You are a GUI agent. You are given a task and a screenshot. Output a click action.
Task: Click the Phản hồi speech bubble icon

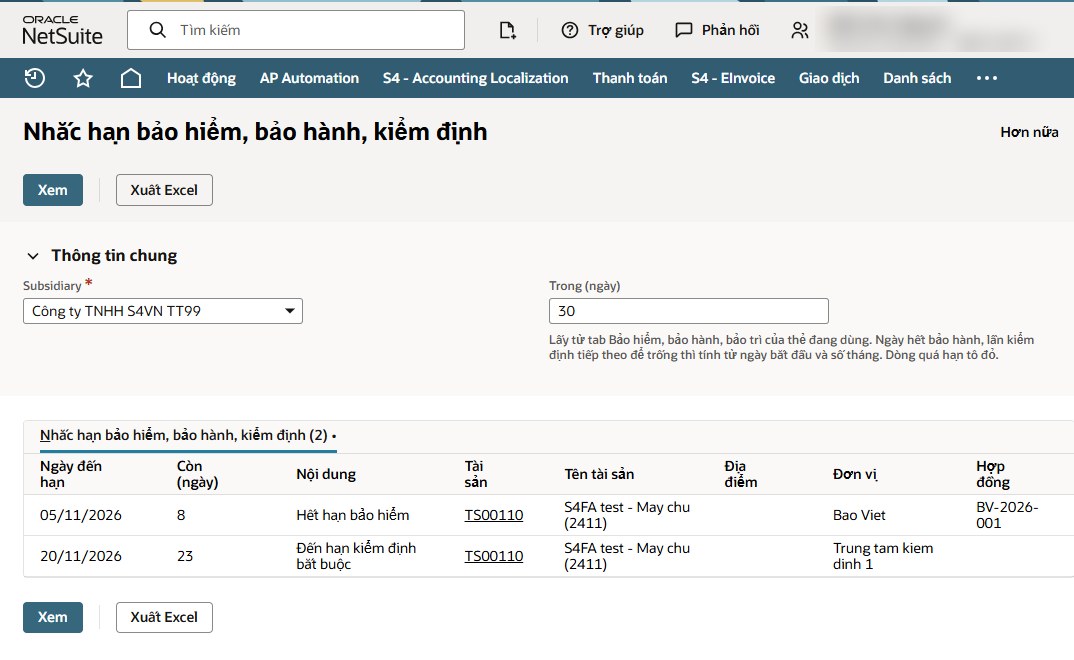point(684,30)
